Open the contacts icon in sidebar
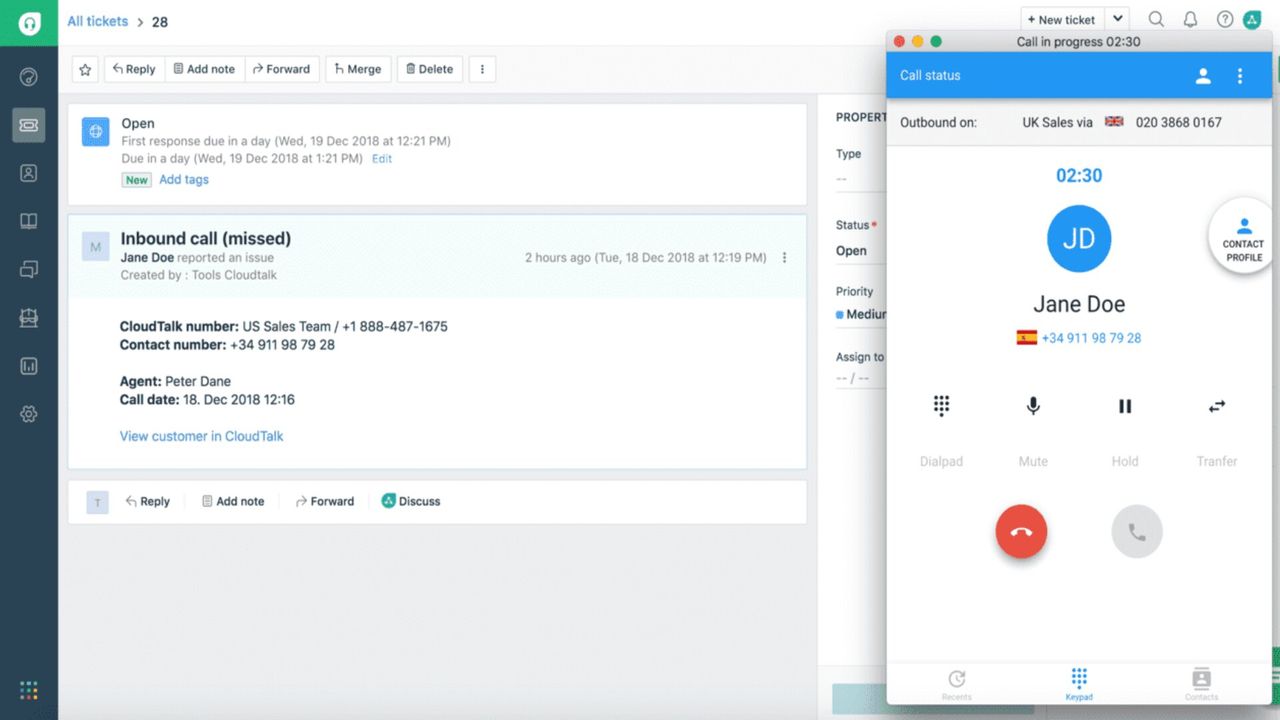 tap(29, 173)
